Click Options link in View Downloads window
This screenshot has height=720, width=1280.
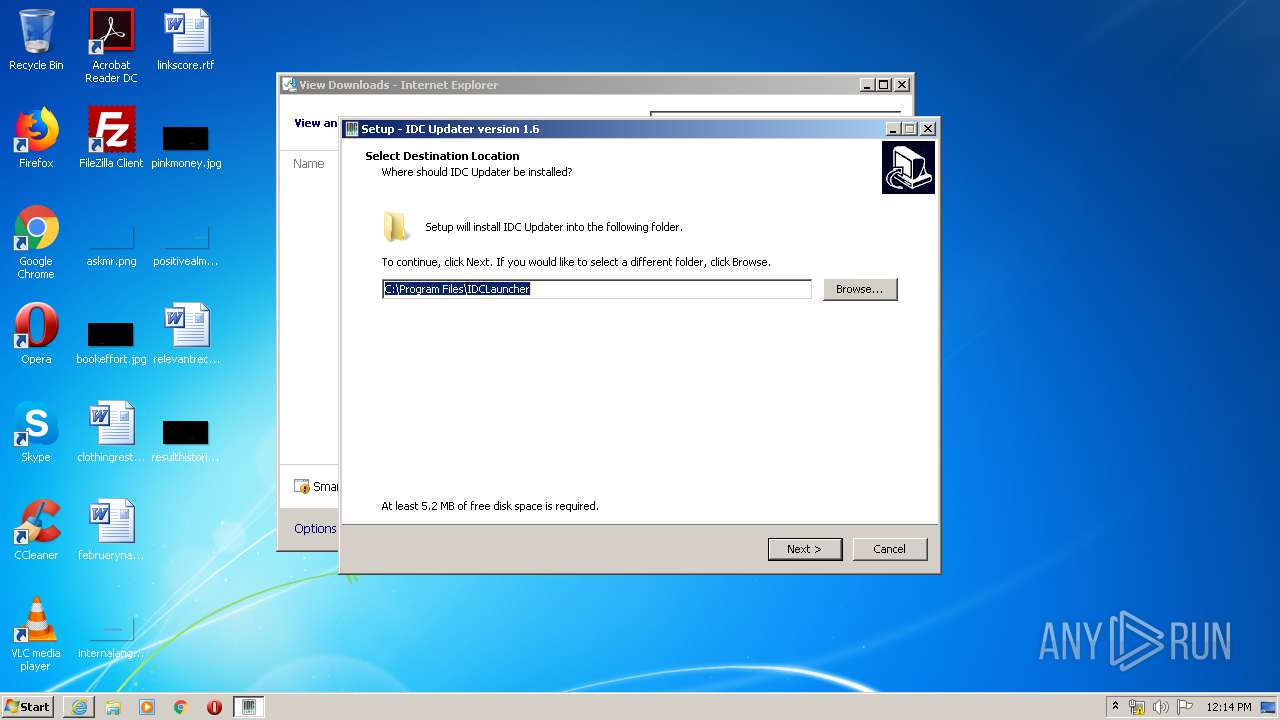point(315,529)
